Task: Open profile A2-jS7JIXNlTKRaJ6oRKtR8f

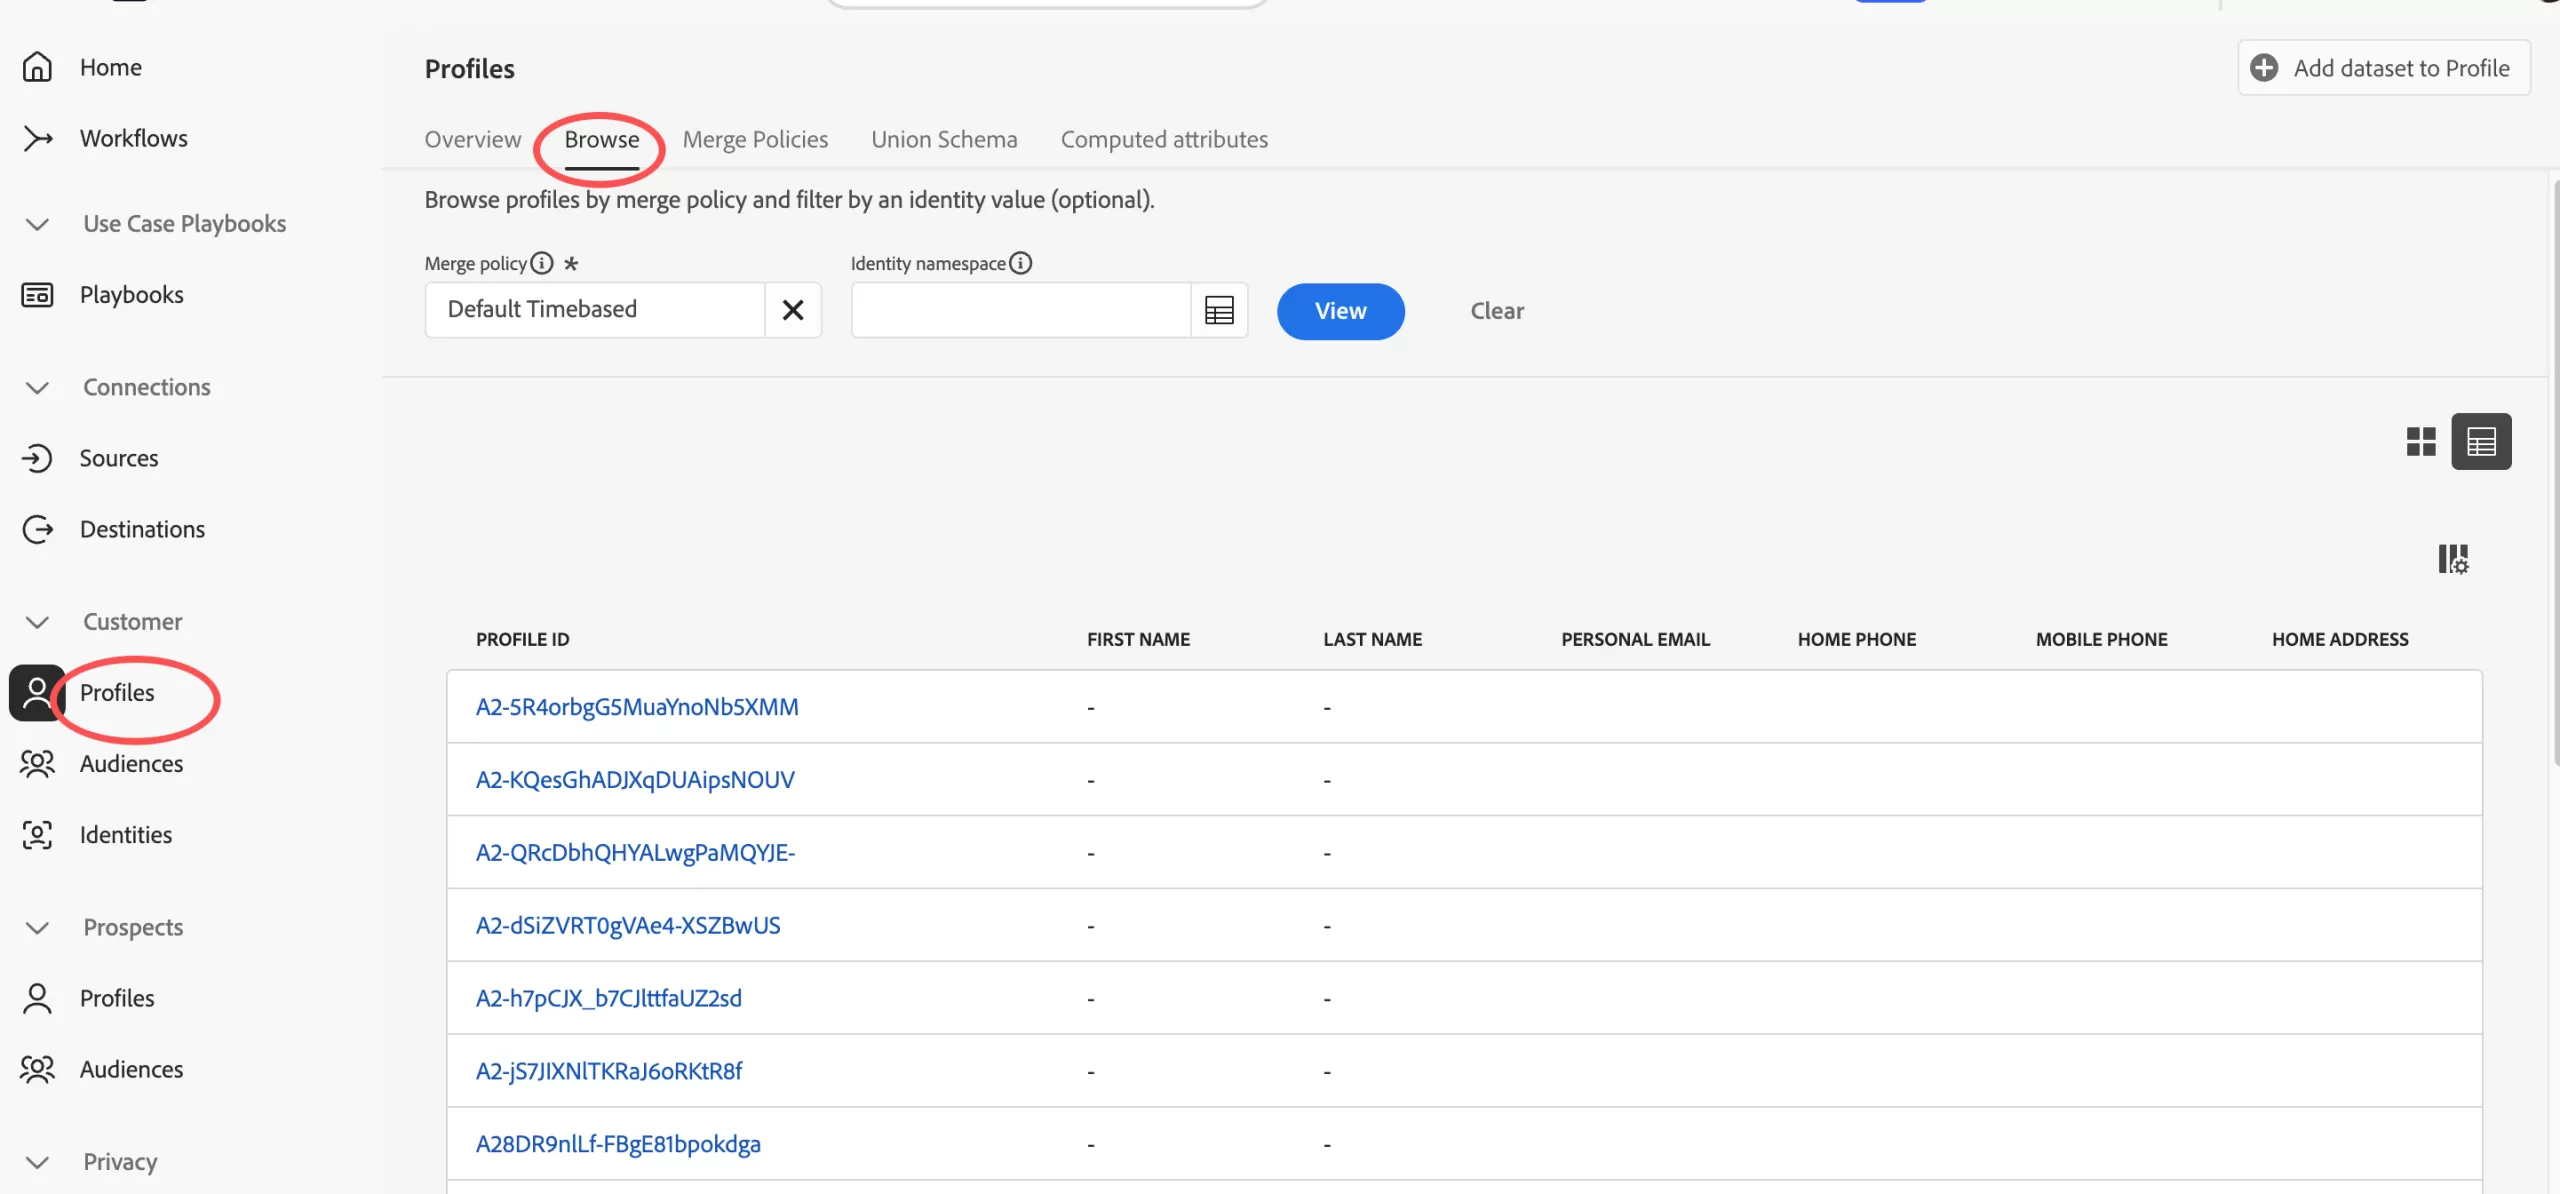Action: tap(609, 1071)
